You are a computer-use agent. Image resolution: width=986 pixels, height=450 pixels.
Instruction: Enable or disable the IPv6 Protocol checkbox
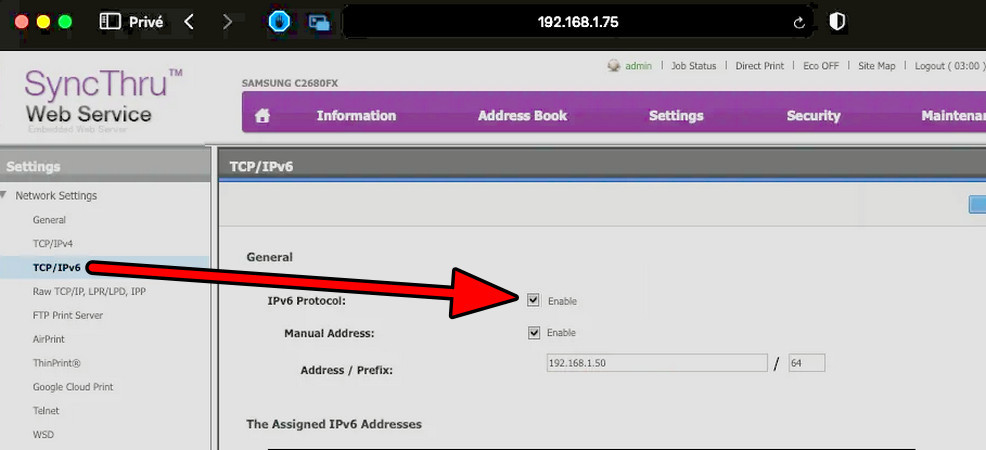533,300
